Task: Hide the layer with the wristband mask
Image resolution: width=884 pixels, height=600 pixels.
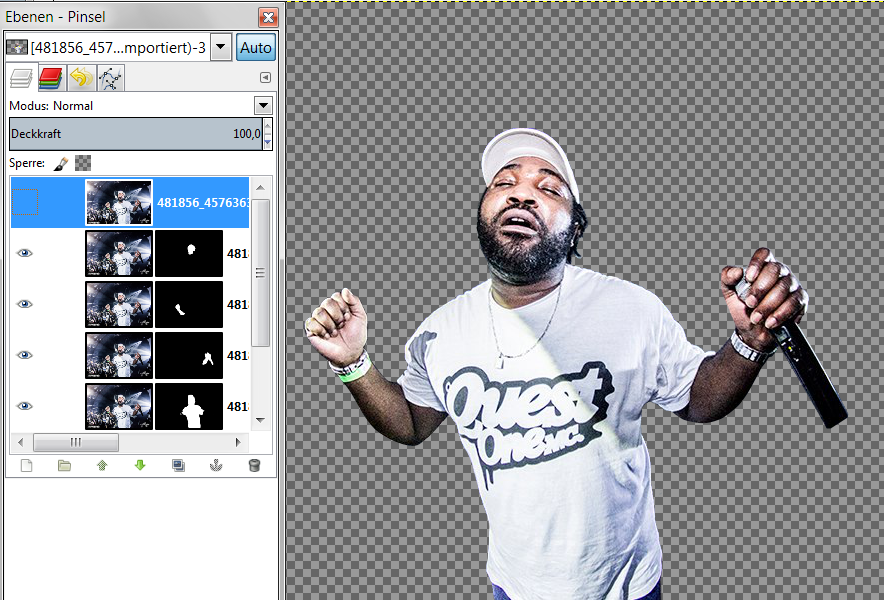Action: 25,304
